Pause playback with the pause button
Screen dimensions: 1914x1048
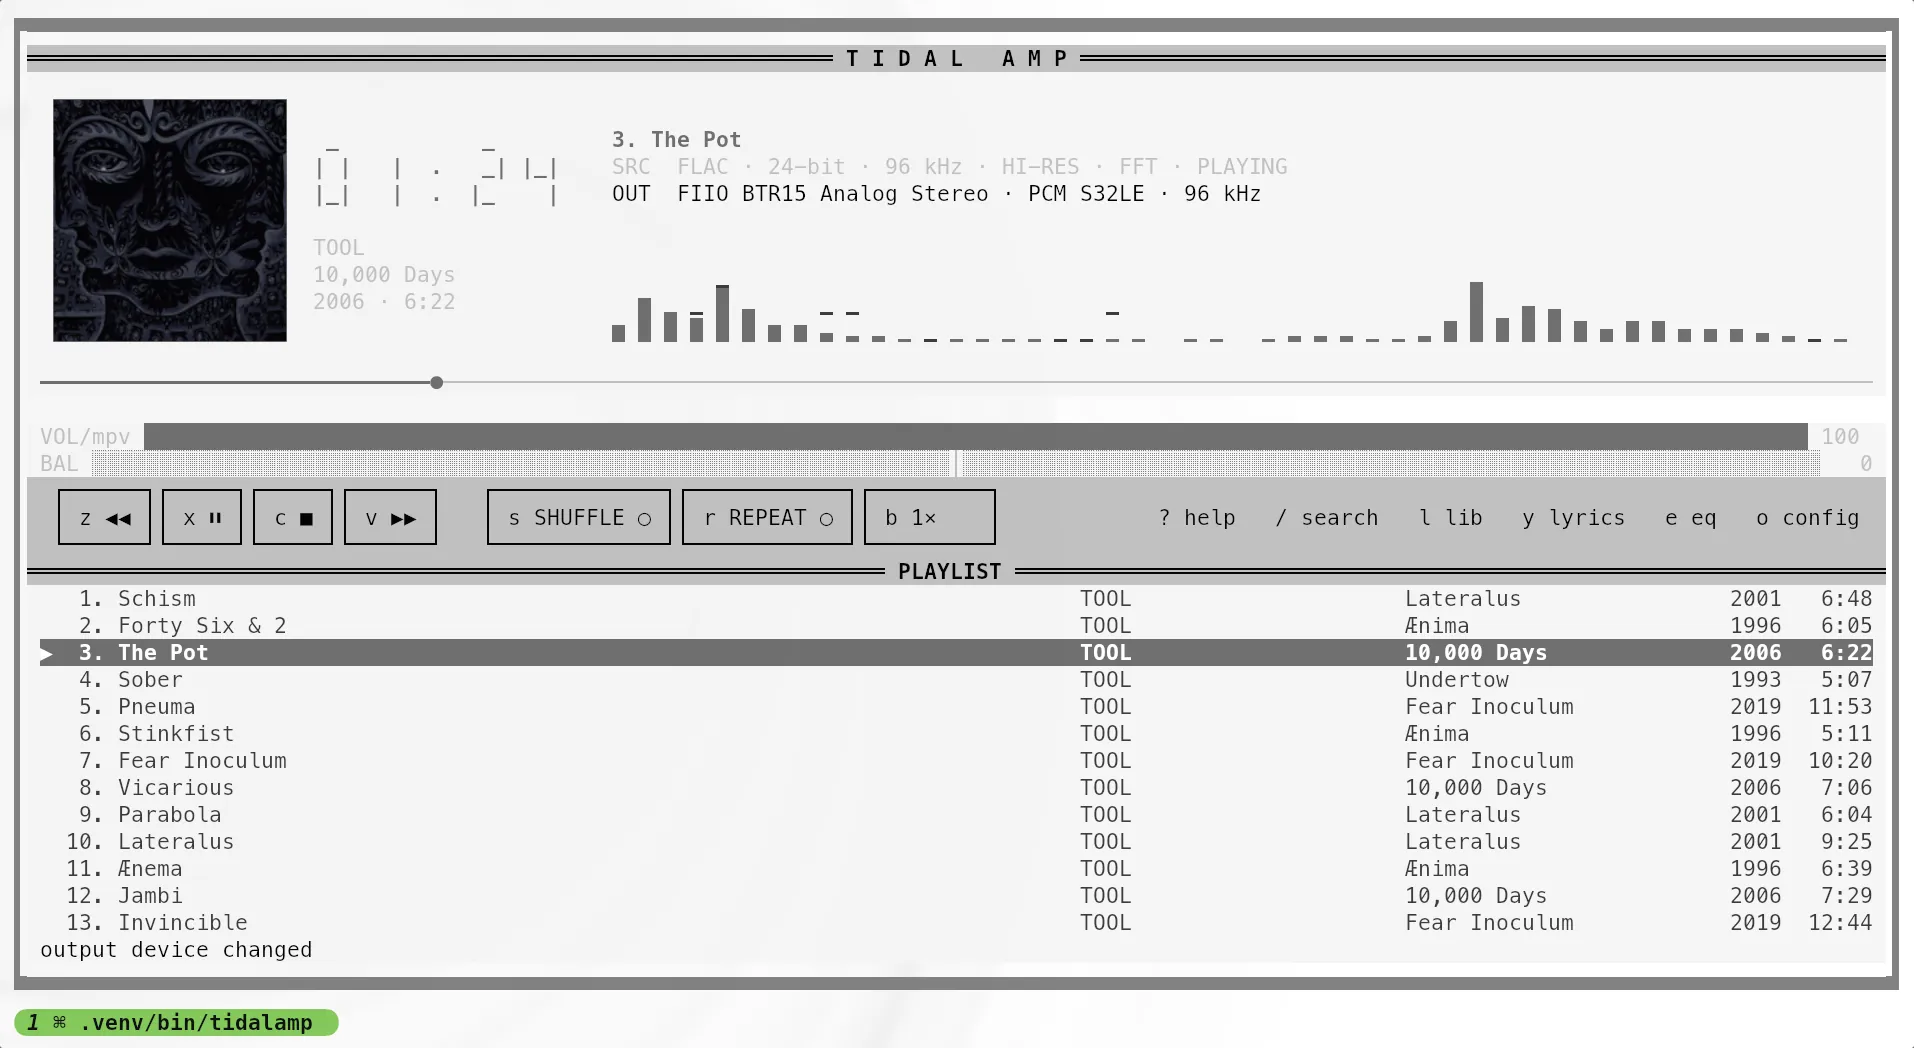[202, 517]
